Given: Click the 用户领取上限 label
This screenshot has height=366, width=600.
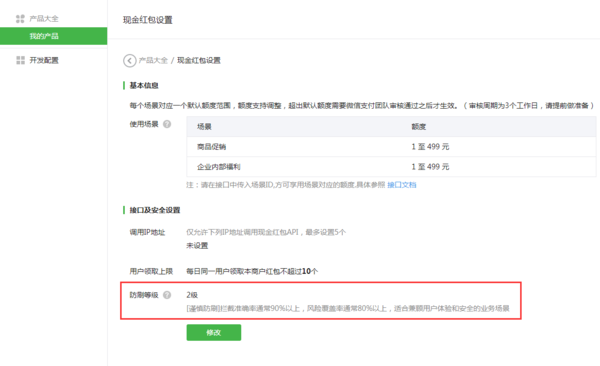Looking at the screenshot, I should pos(151,271).
